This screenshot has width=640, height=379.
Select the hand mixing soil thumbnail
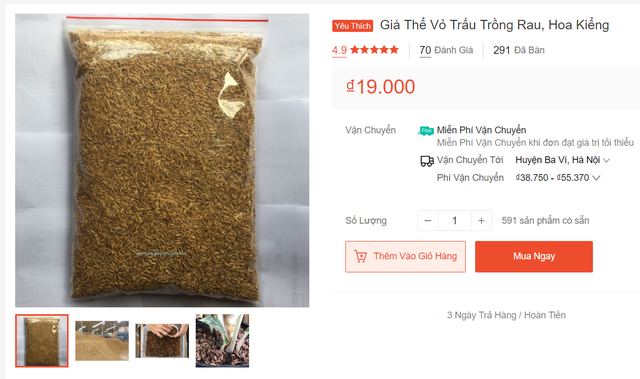point(162,341)
